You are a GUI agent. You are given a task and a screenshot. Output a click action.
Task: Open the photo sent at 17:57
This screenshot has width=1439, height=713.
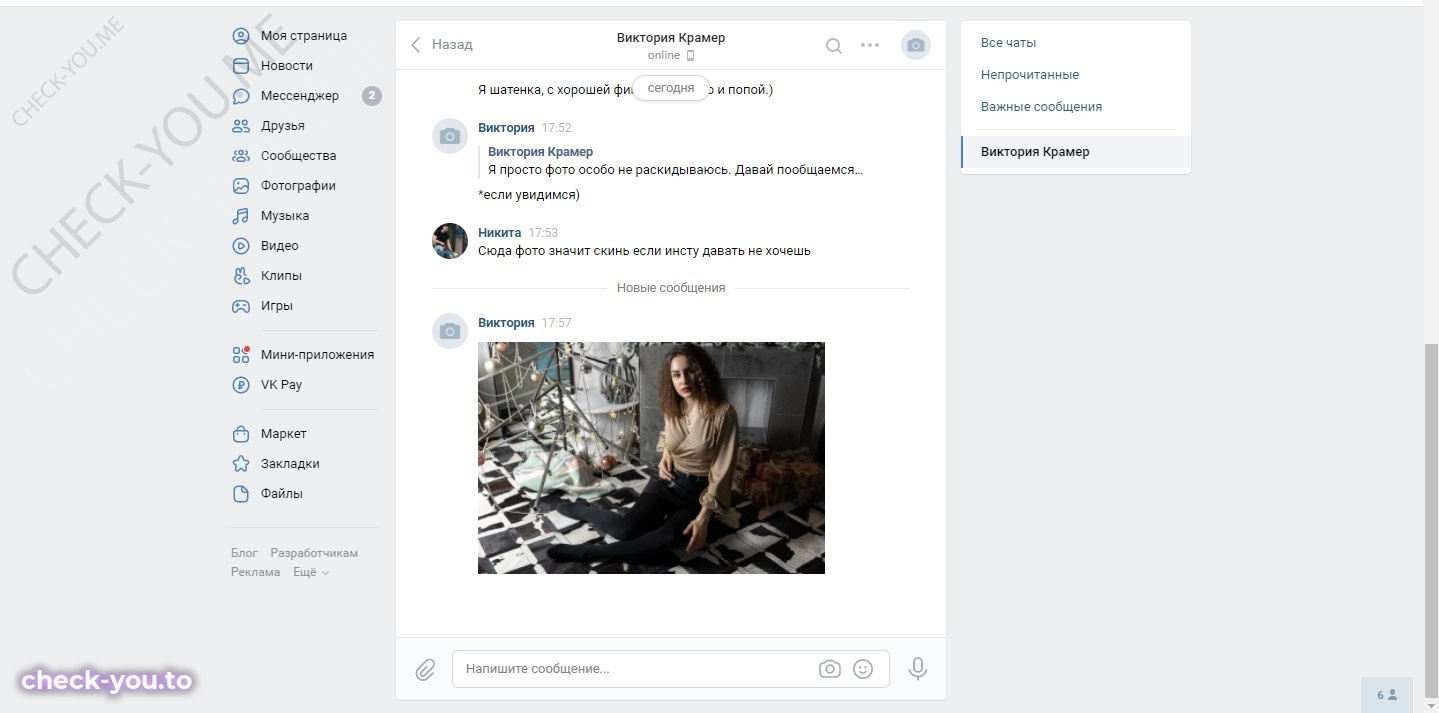tap(651, 458)
